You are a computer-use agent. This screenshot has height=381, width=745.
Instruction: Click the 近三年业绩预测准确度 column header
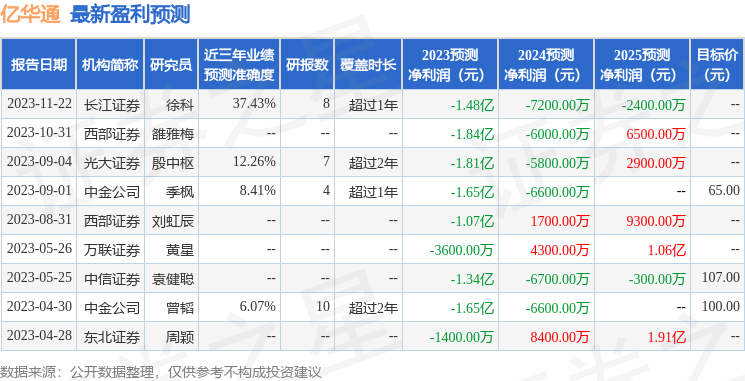pos(239,64)
